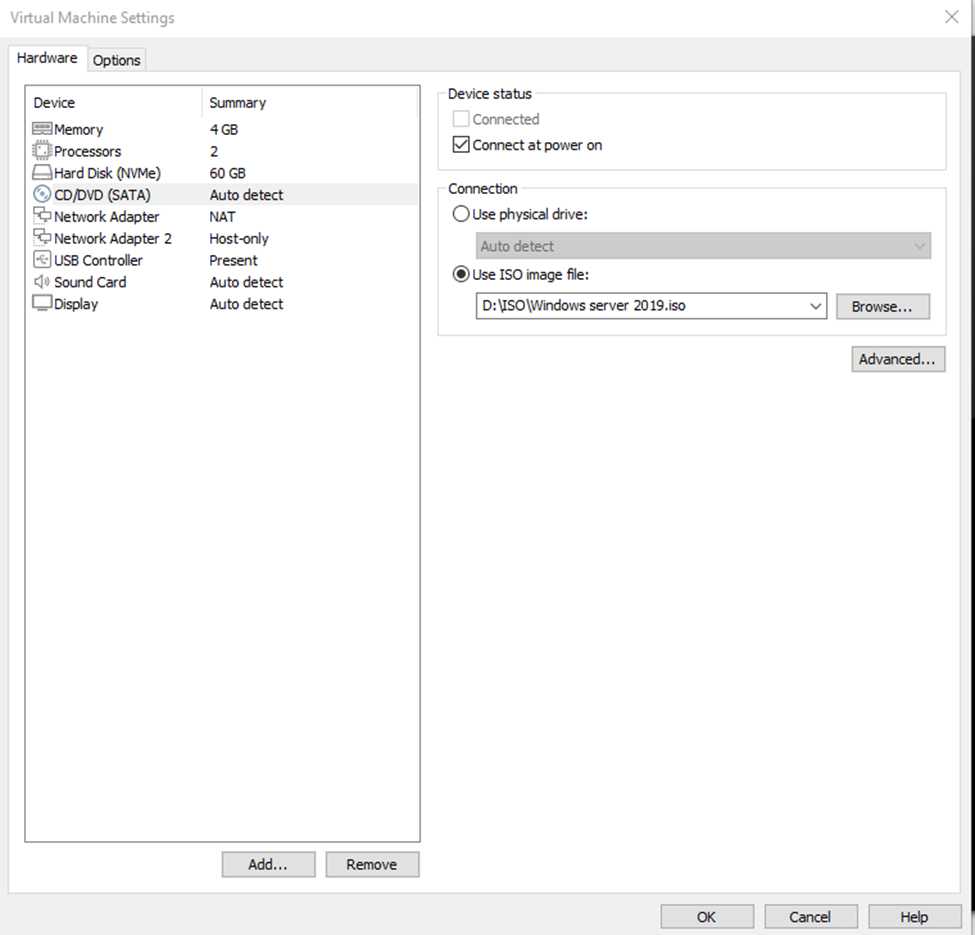Click Browse to choose an ISO file

pos(882,306)
